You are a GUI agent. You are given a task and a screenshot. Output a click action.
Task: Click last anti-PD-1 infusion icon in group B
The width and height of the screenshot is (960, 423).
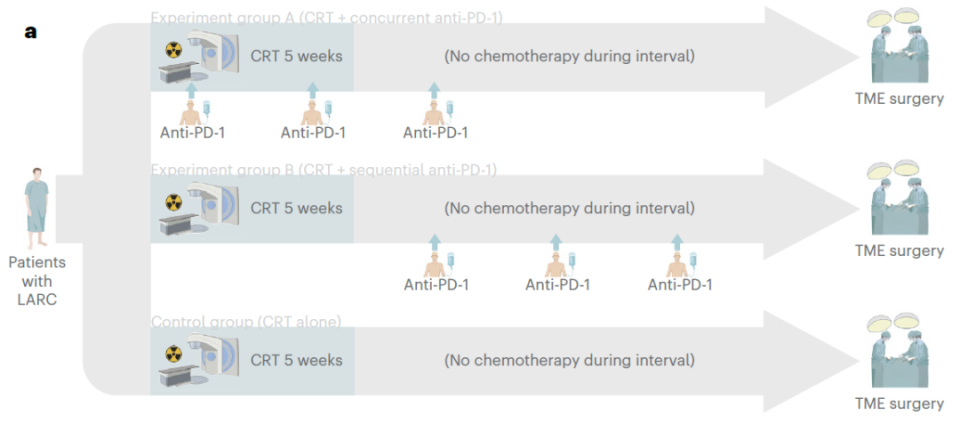point(680,257)
